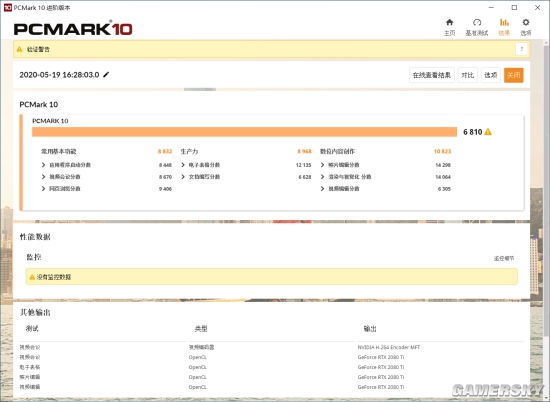
Task: Click the validation warning (验证警告) triangle icon
Action: pyautogui.click(x=20, y=49)
